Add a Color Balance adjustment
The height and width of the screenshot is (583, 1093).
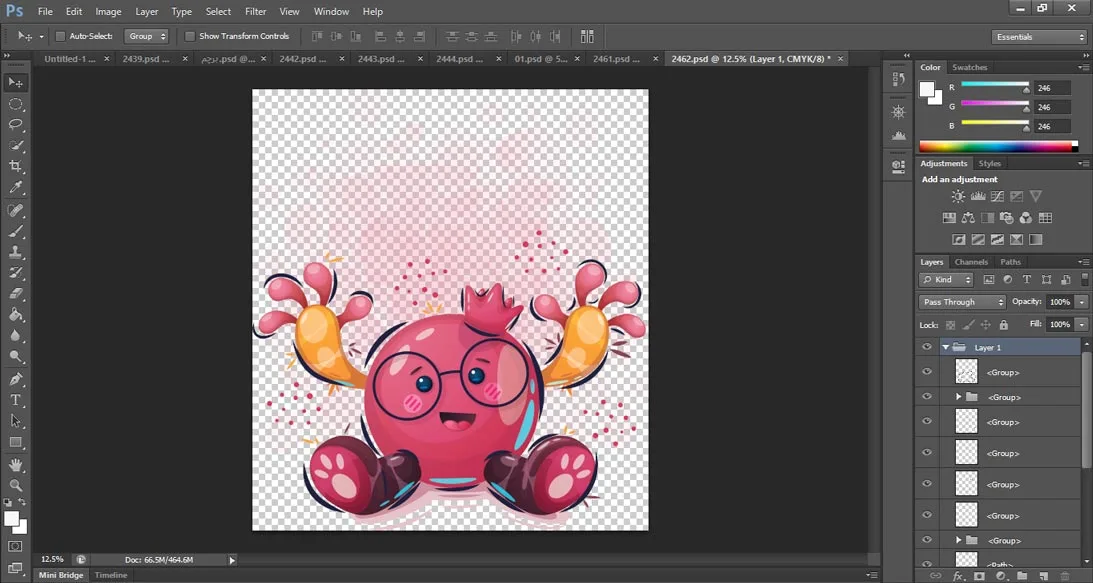968,218
